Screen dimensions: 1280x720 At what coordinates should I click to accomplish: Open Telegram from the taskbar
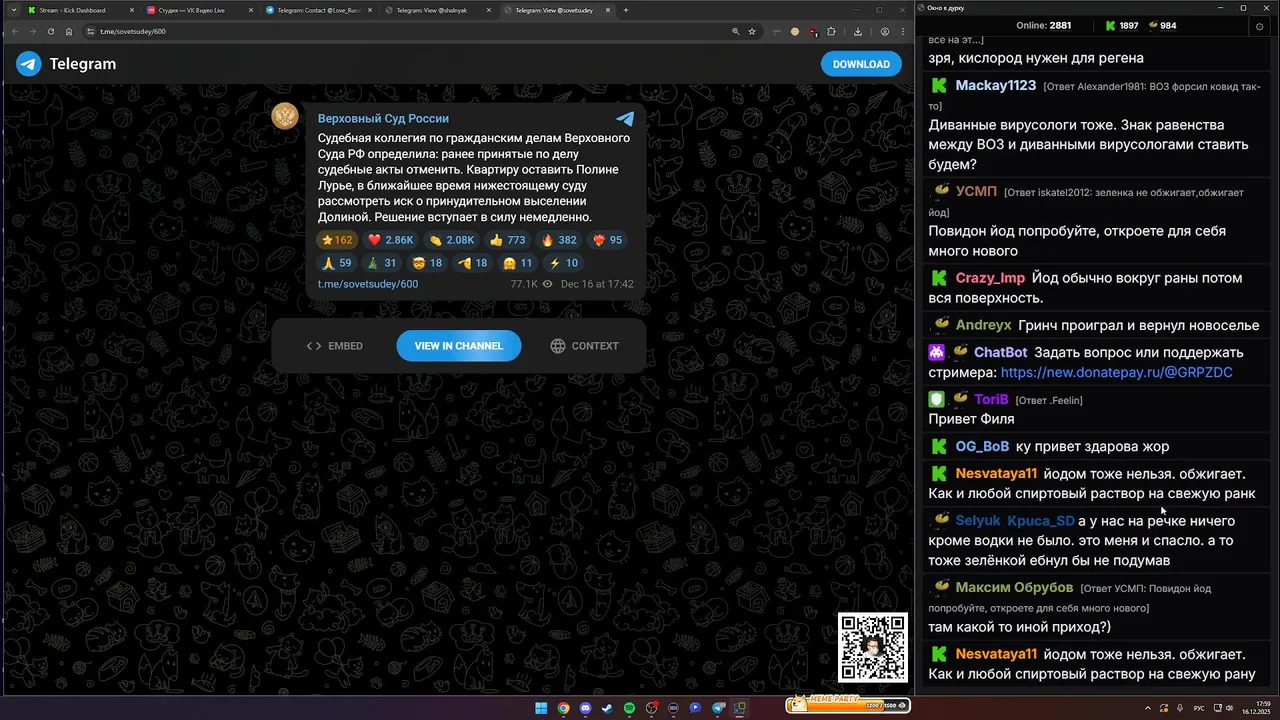coord(718,708)
